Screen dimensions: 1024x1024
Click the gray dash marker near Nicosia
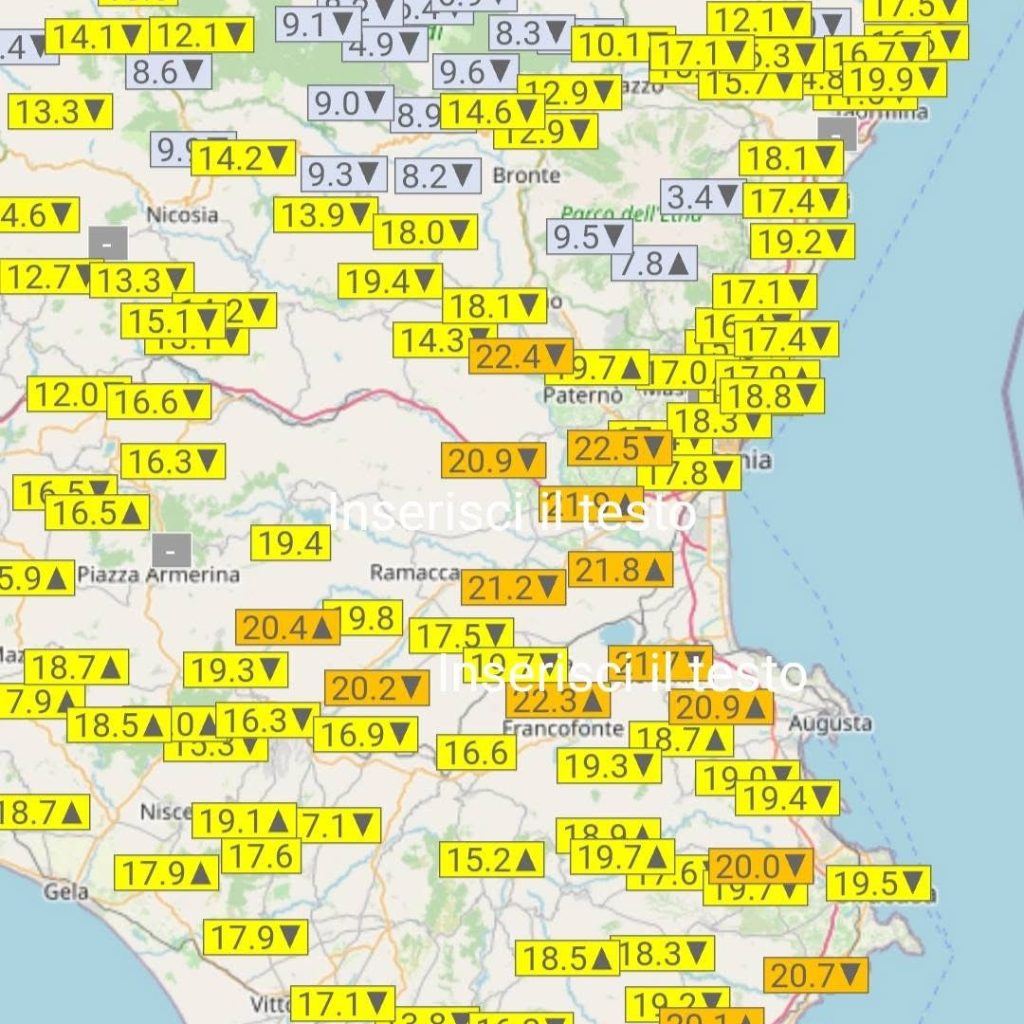click(108, 243)
